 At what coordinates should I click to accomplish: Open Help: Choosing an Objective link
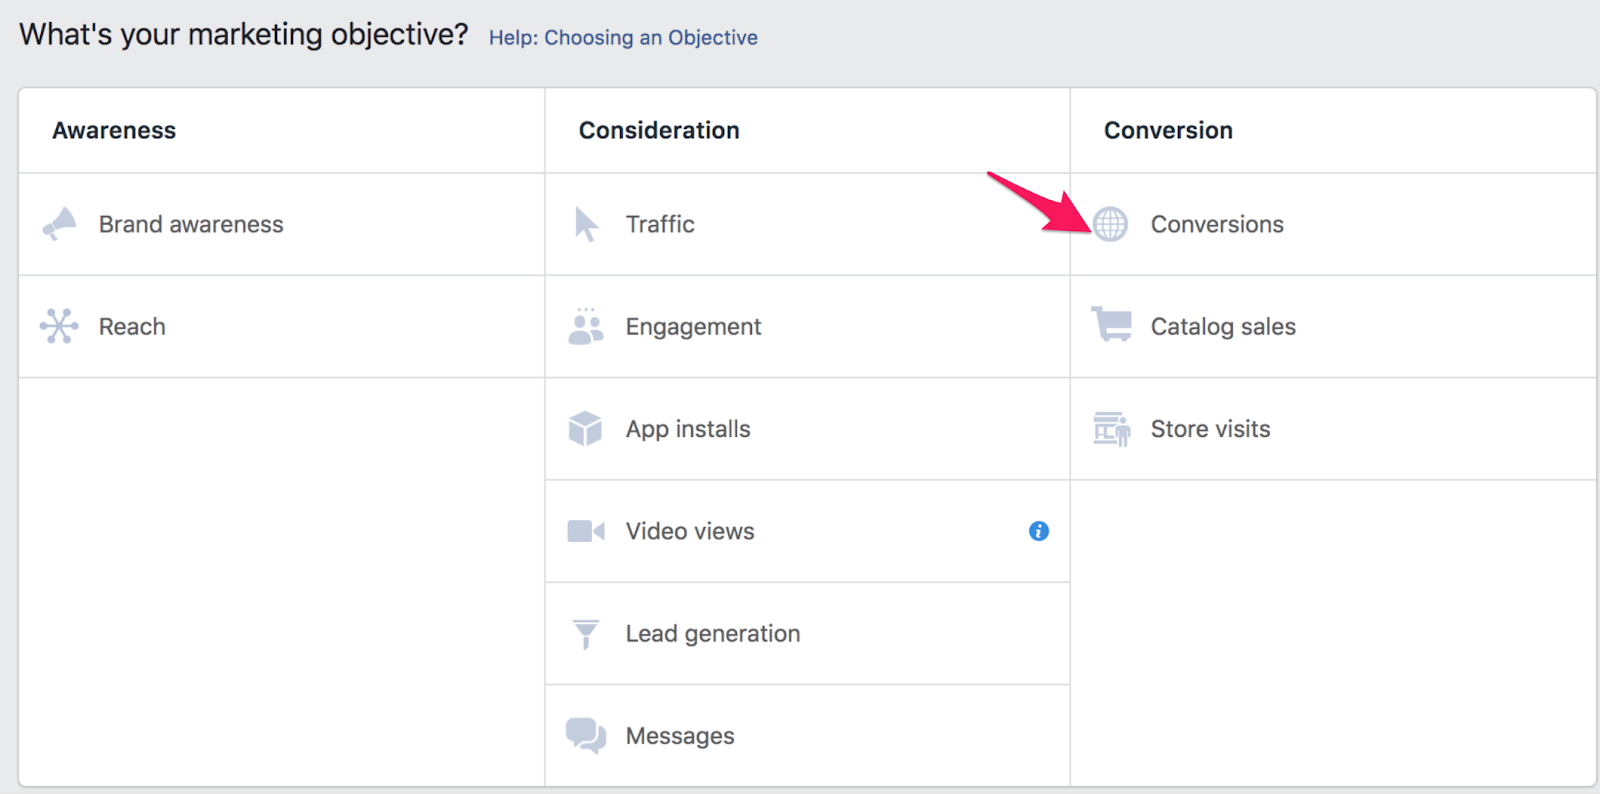tap(623, 38)
